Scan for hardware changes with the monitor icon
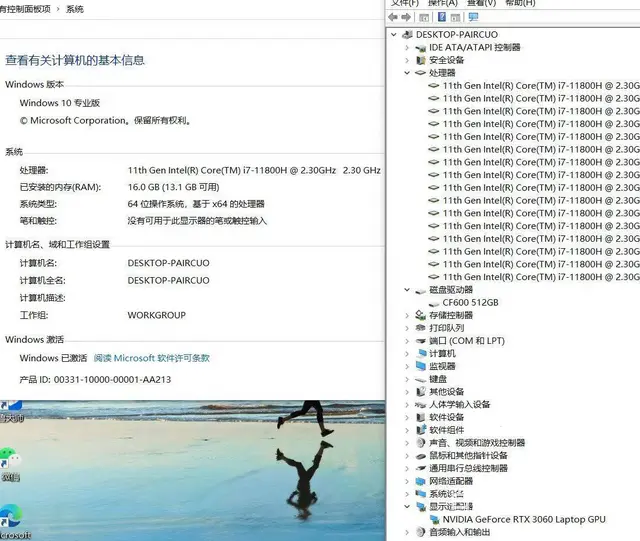The image size is (640, 541). point(473,17)
